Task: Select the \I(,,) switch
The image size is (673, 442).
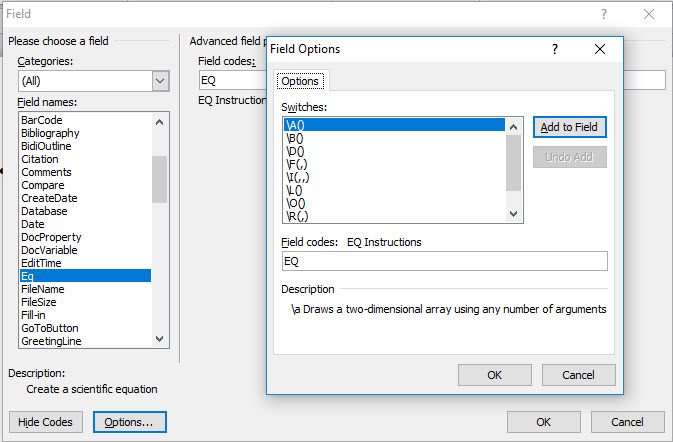Action: pos(394,177)
